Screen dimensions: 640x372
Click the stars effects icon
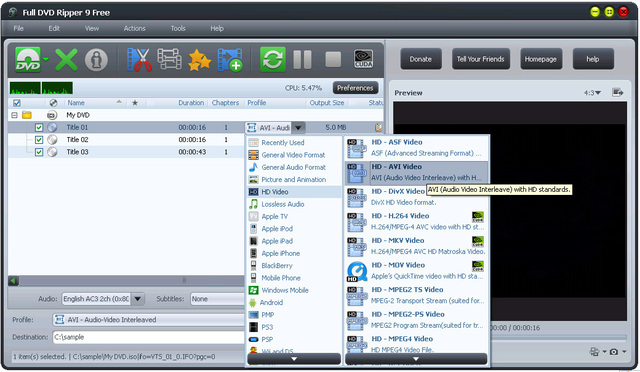[199, 60]
